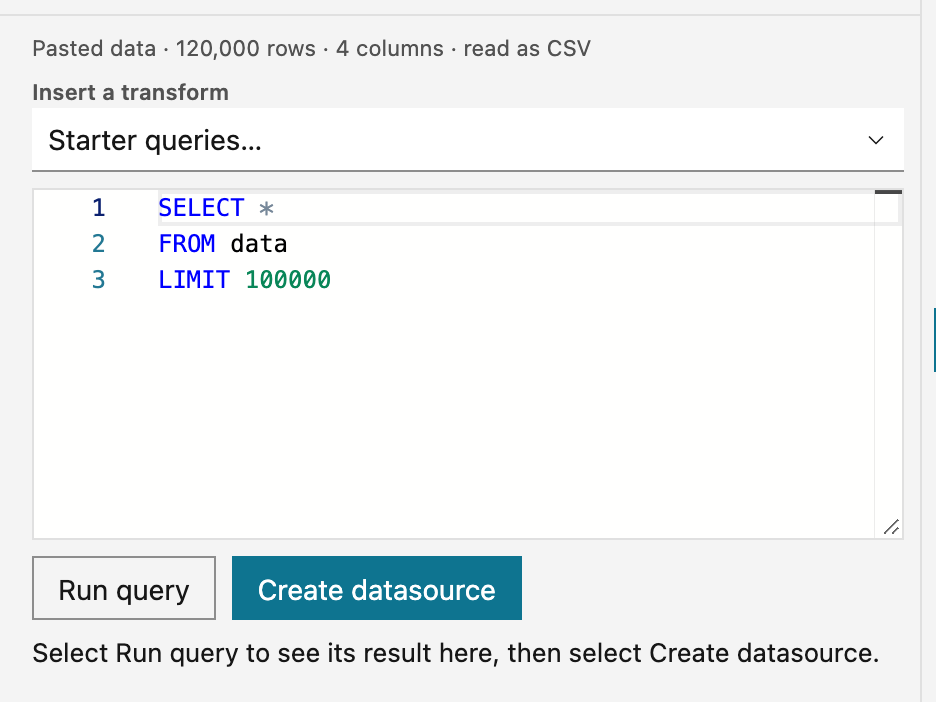Click the SELECT keyword on line 1

[x=201, y=208]
